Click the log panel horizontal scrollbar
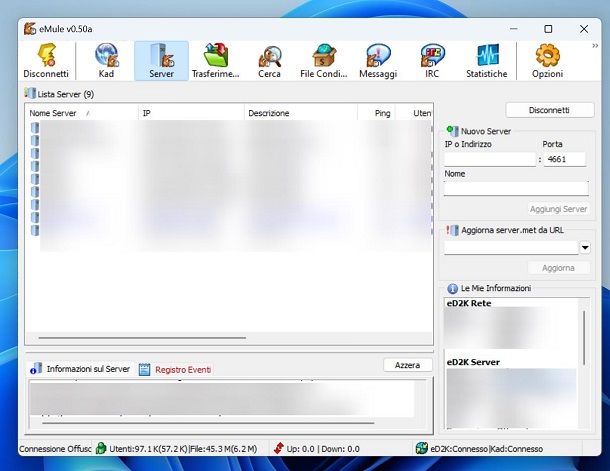The width and height of the screenshot is (610, 471). pos(208,423)
